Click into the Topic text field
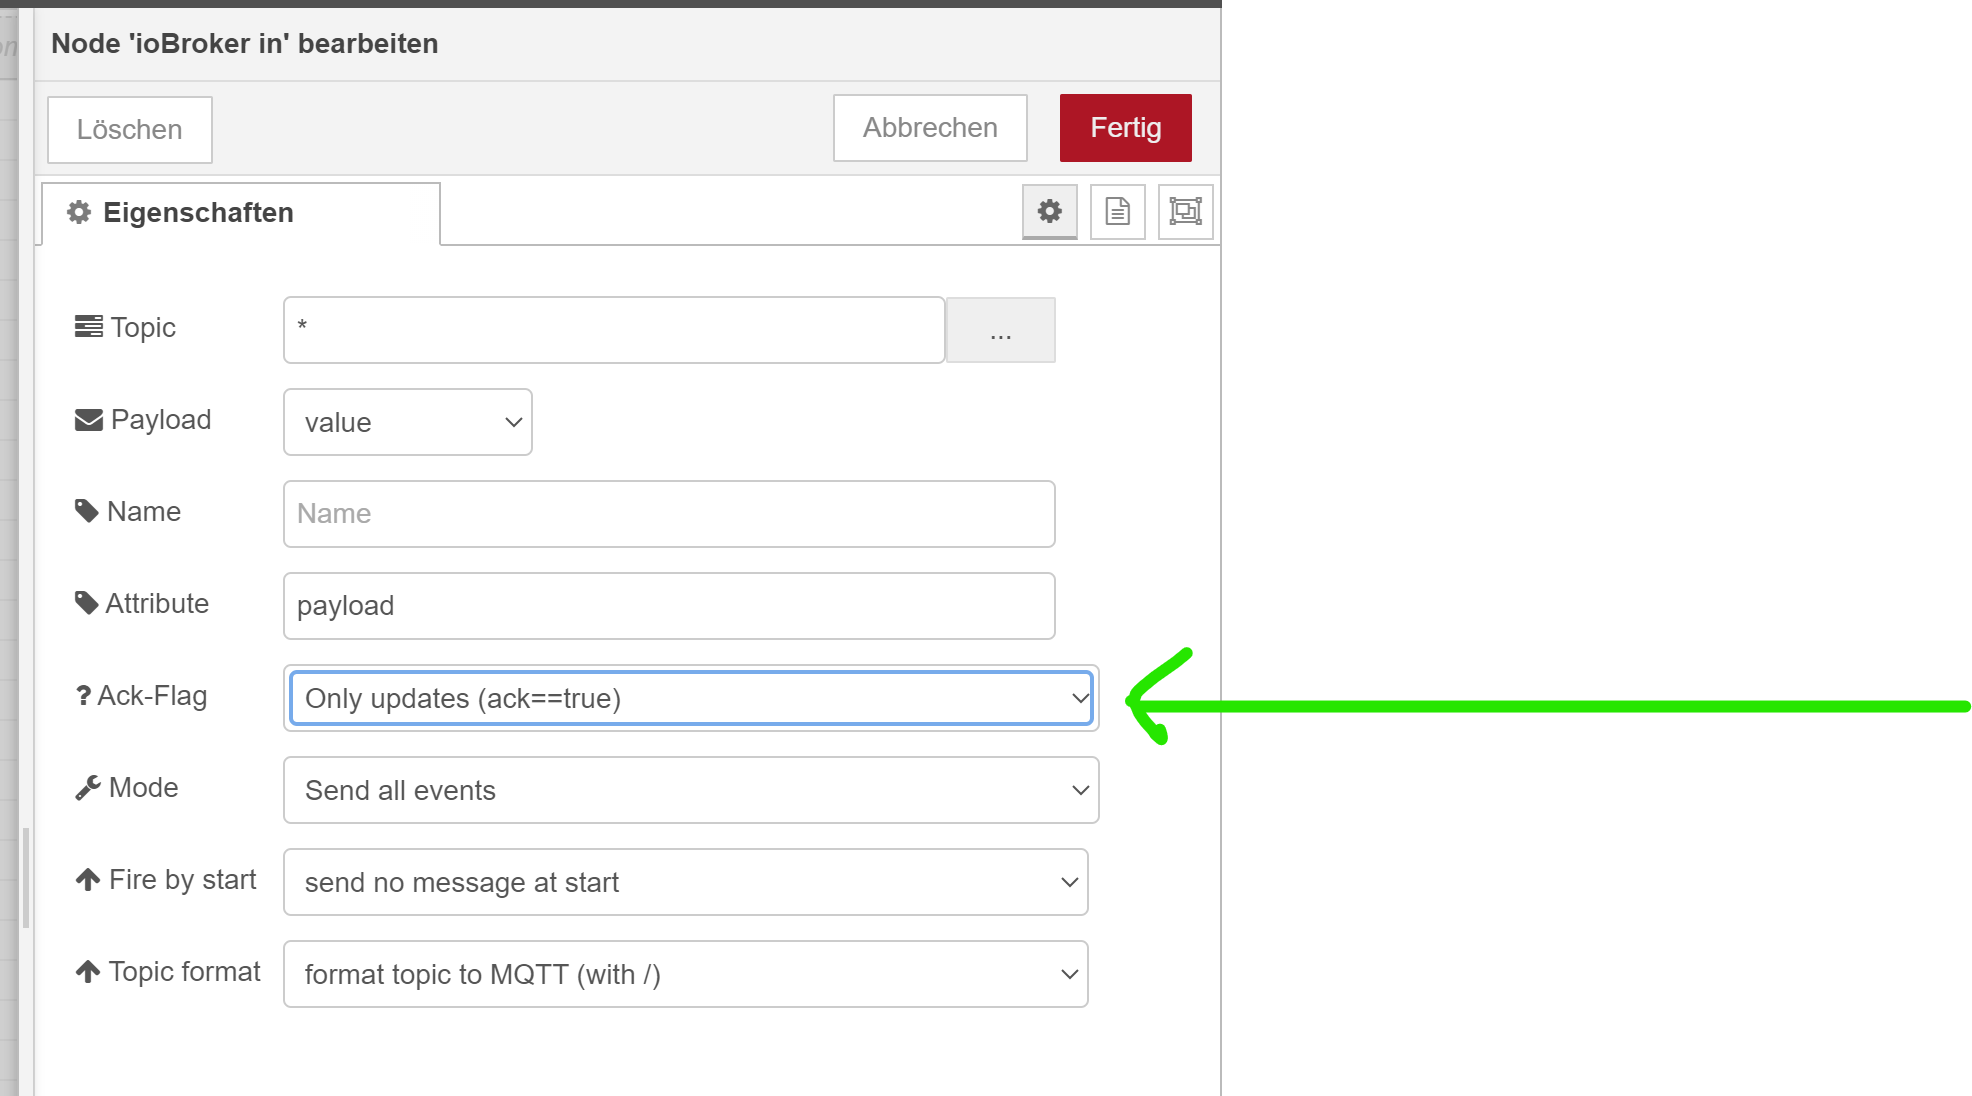Image resolution: width=1972 pixels, height=1096 pixels. 613,330
